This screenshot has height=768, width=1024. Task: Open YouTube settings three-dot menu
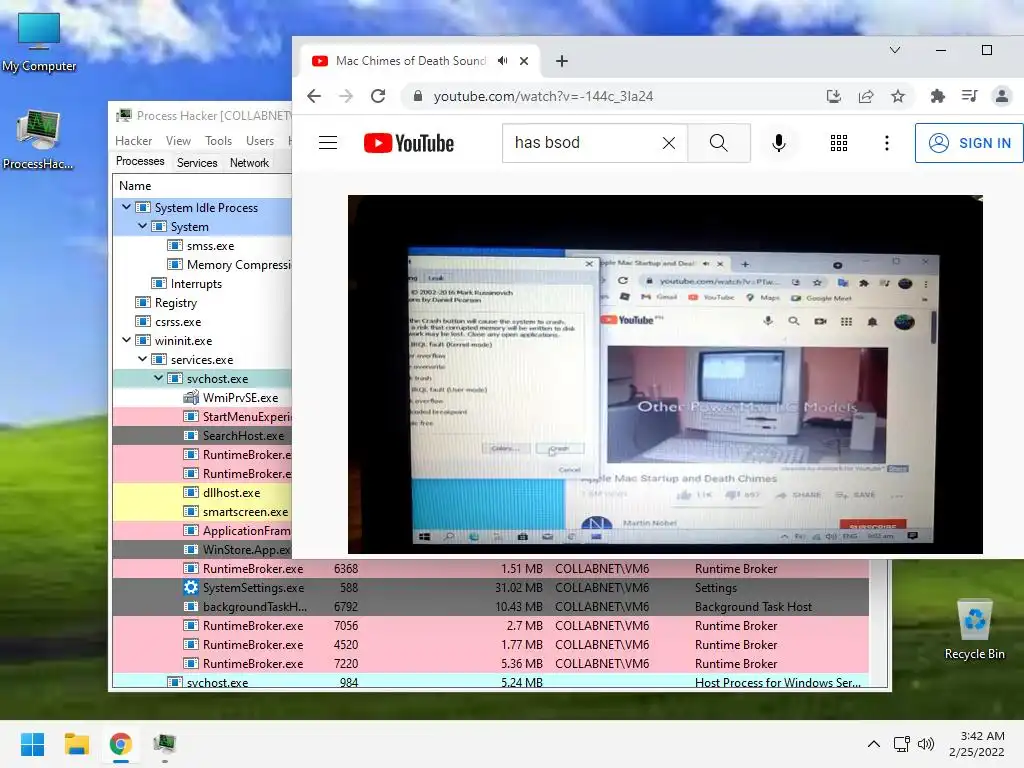point(886,143)
